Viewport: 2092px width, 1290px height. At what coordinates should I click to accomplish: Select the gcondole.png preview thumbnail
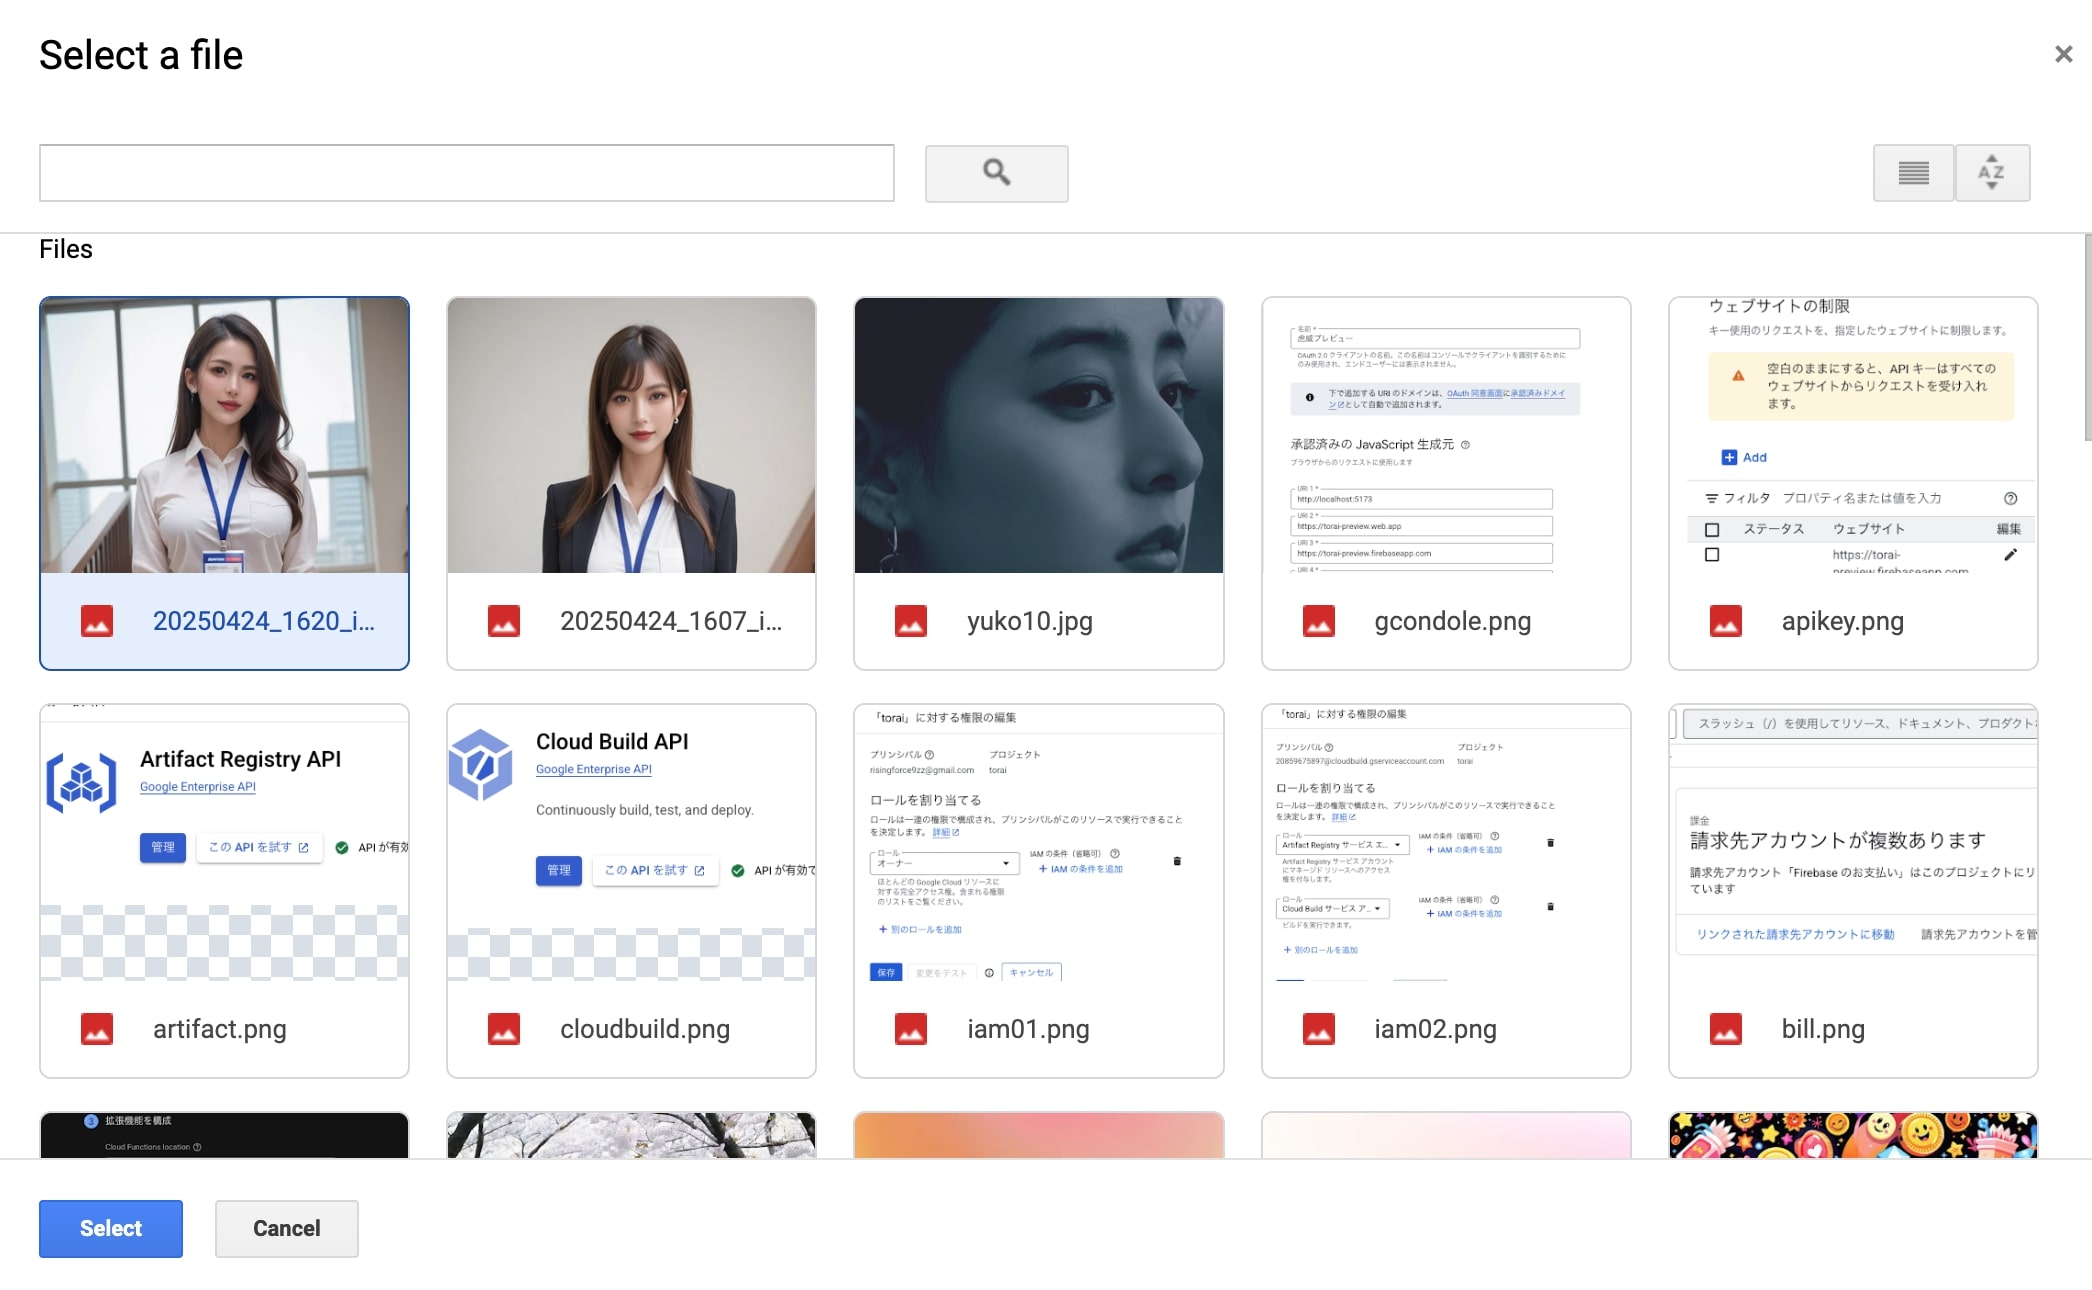pos(1446,435)
